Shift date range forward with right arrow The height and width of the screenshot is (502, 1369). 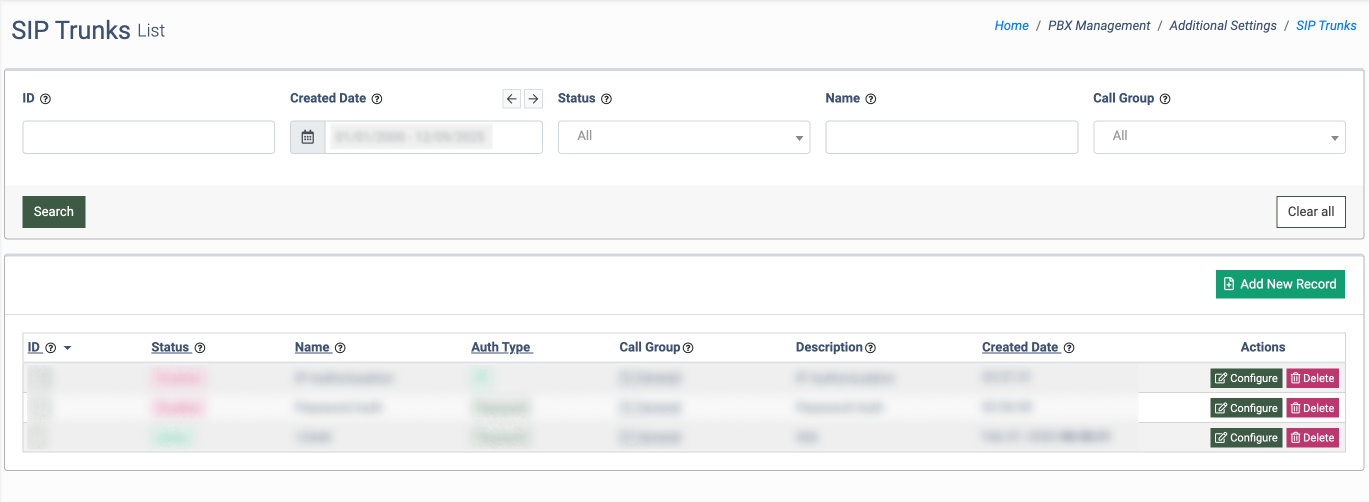coord(533,98)
